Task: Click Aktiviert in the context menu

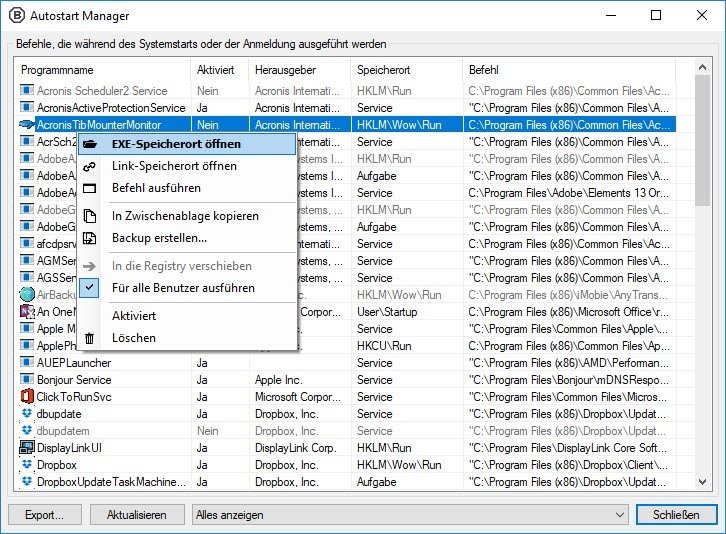Action: pos(187,316)
